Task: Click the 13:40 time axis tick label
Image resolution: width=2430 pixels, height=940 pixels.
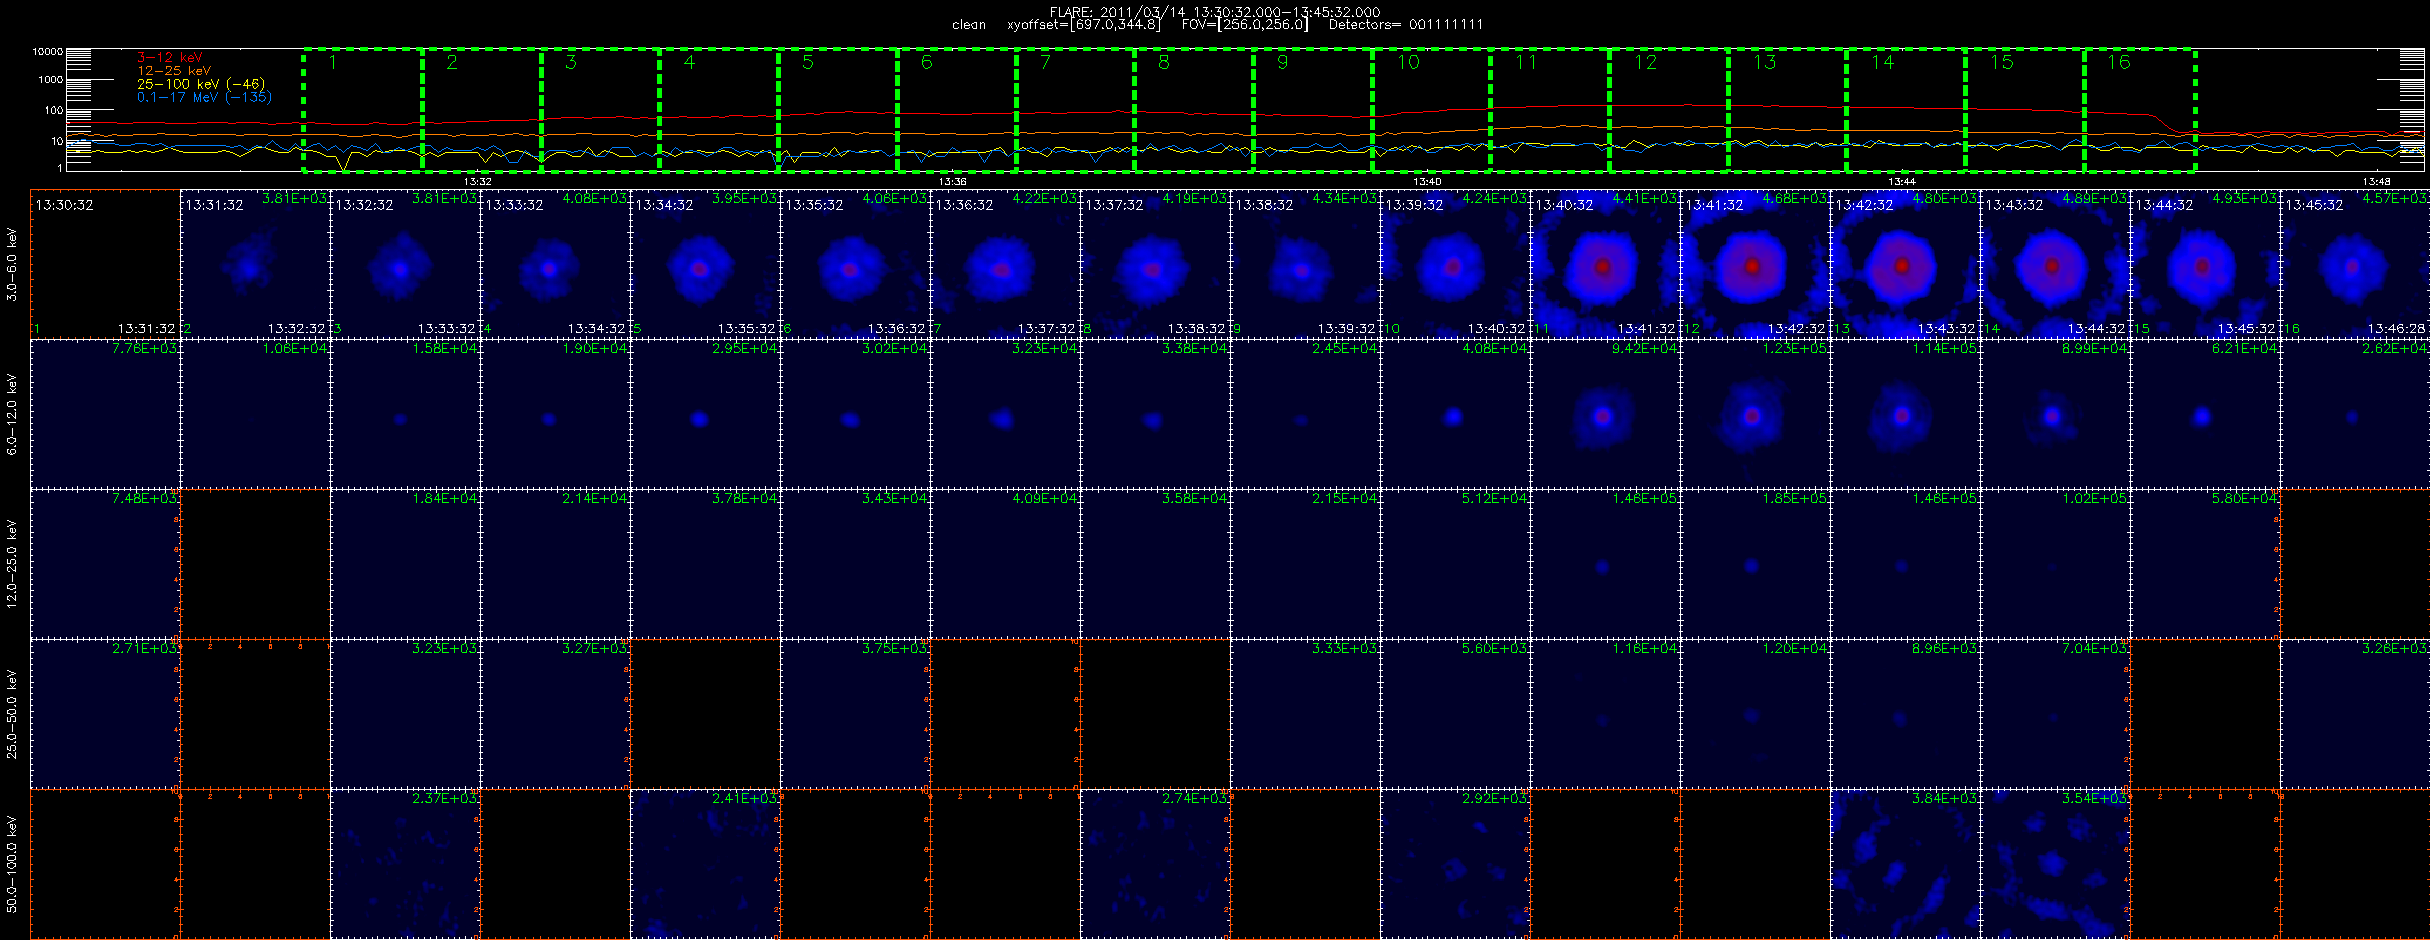Action: (1427, 181)
